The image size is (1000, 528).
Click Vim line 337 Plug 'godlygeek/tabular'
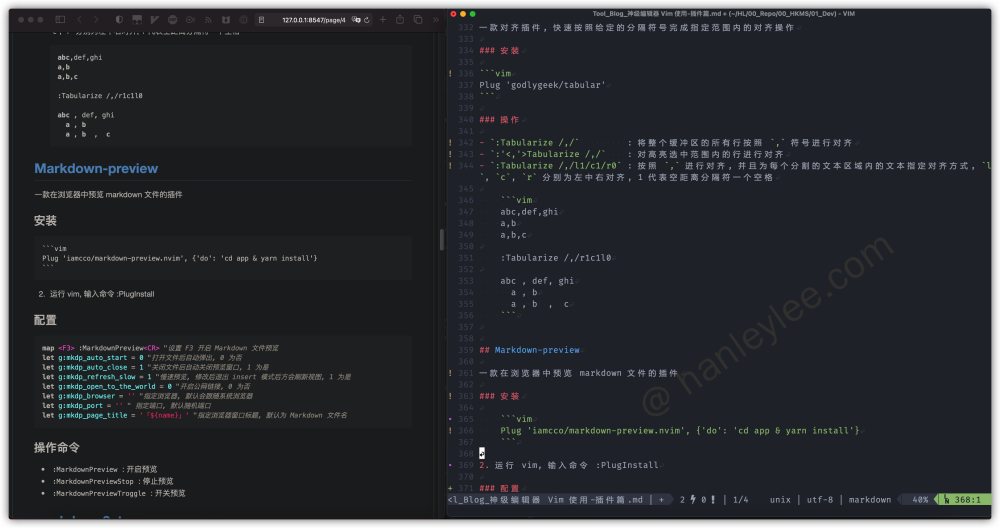tap(541, 85)
